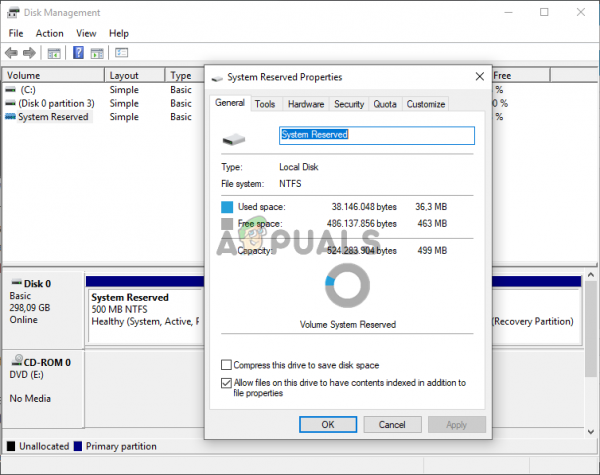Close the System Reserved Properties dialog
Image resolution: width=600 pixels, height=475 pixels.
479,77
